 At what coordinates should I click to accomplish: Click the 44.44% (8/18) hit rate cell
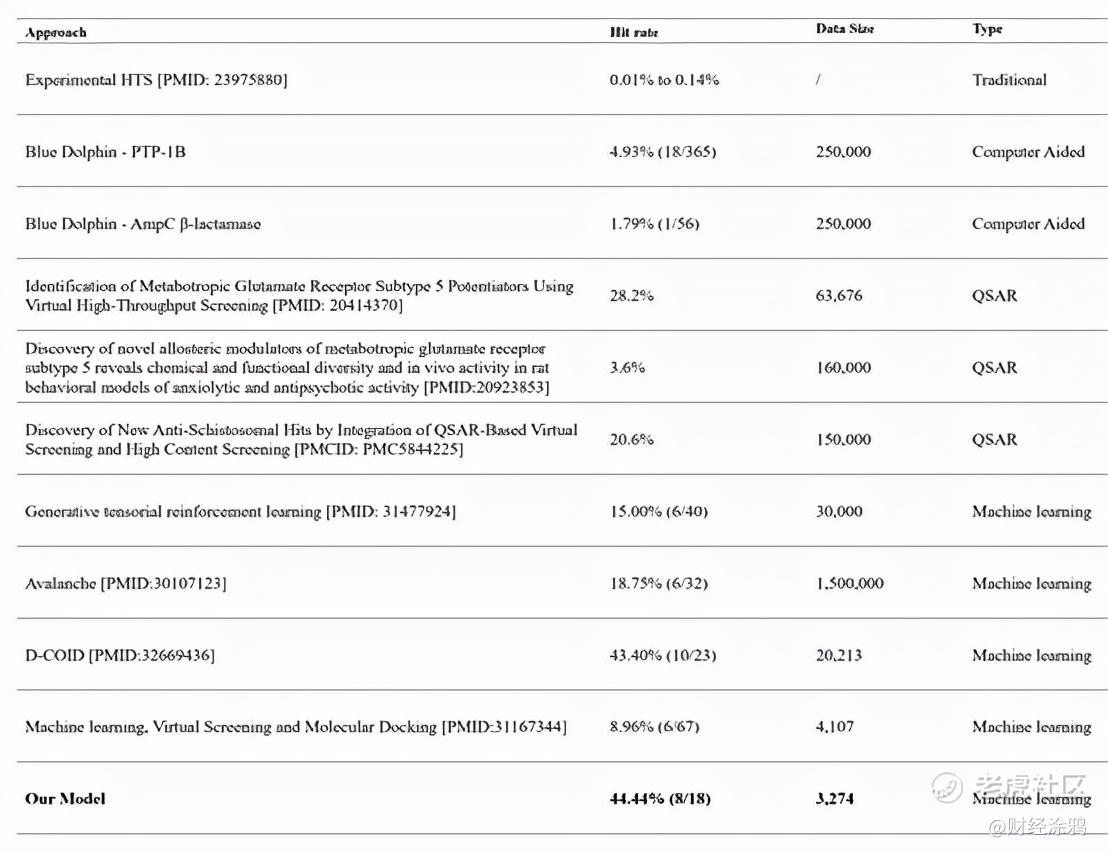pos(660,799)
